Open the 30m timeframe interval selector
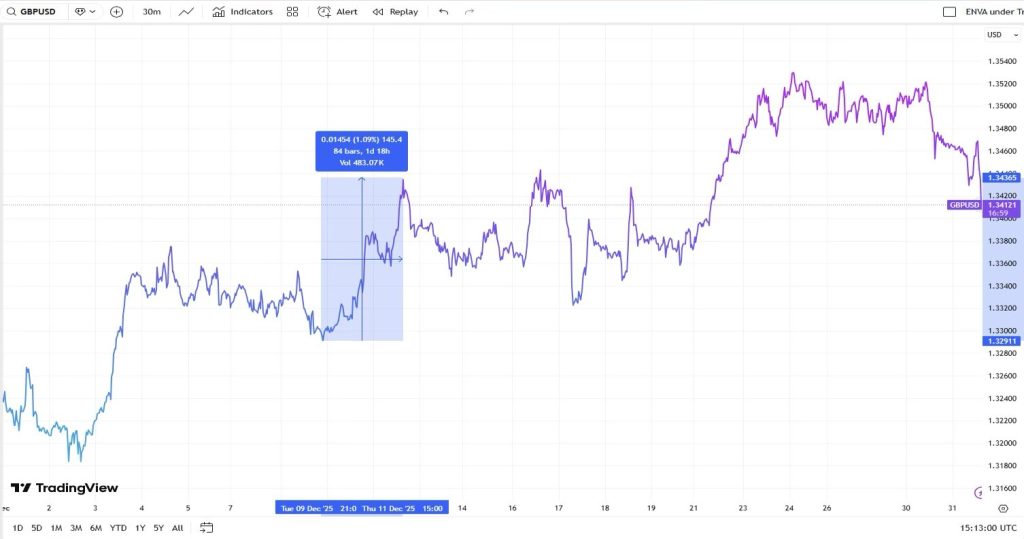This screenshot has width=1024, height=539. coord(152,12)
